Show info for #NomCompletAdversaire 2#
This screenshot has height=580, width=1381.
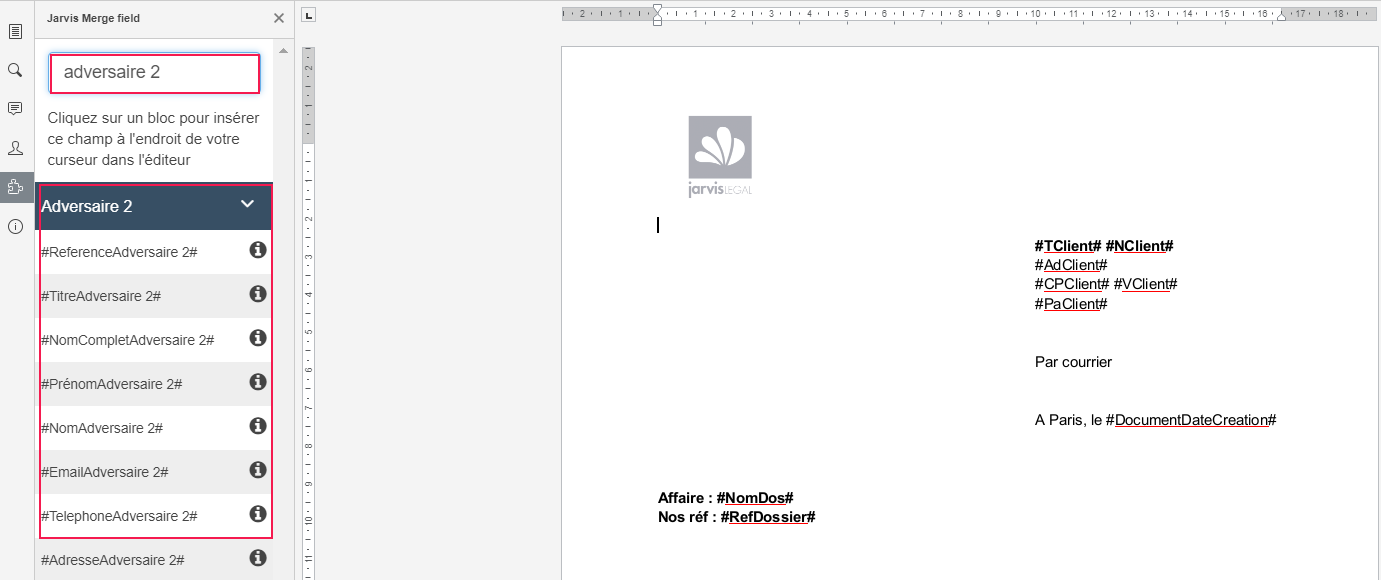point(257,338)
